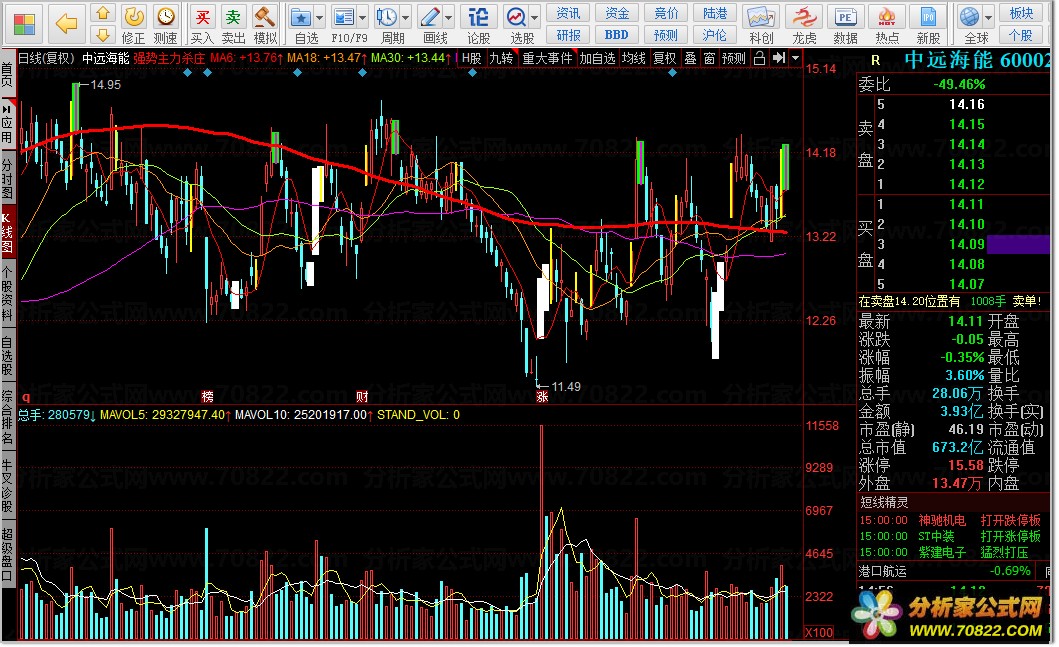Toggle the 复权 adjustment button

click(665, 59)
